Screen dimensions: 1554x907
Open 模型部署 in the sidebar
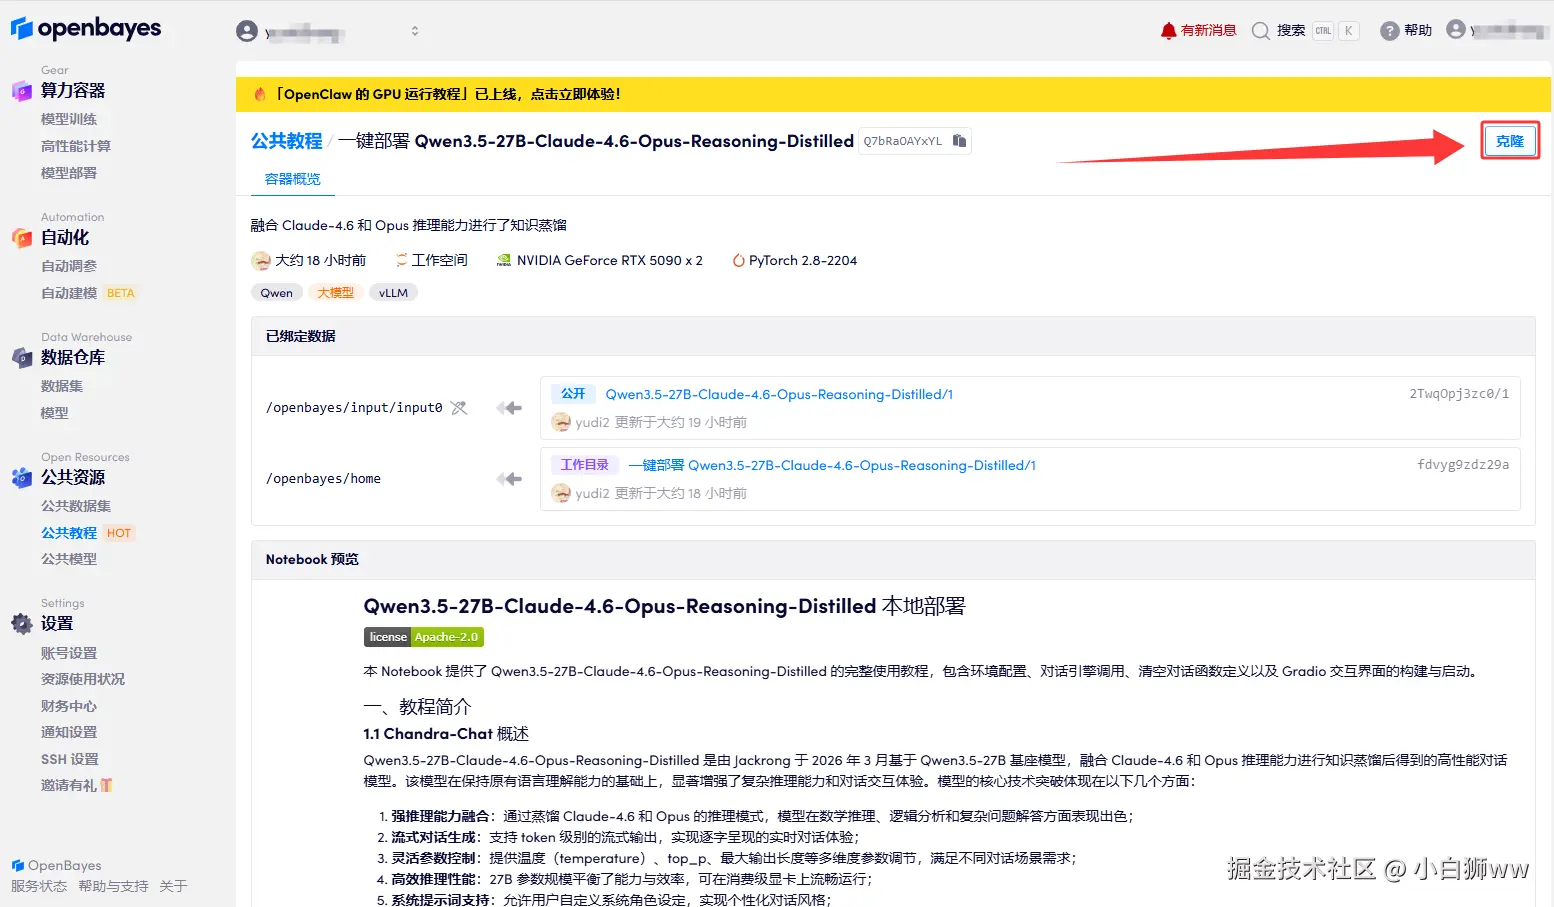click(x=69, y=173)
